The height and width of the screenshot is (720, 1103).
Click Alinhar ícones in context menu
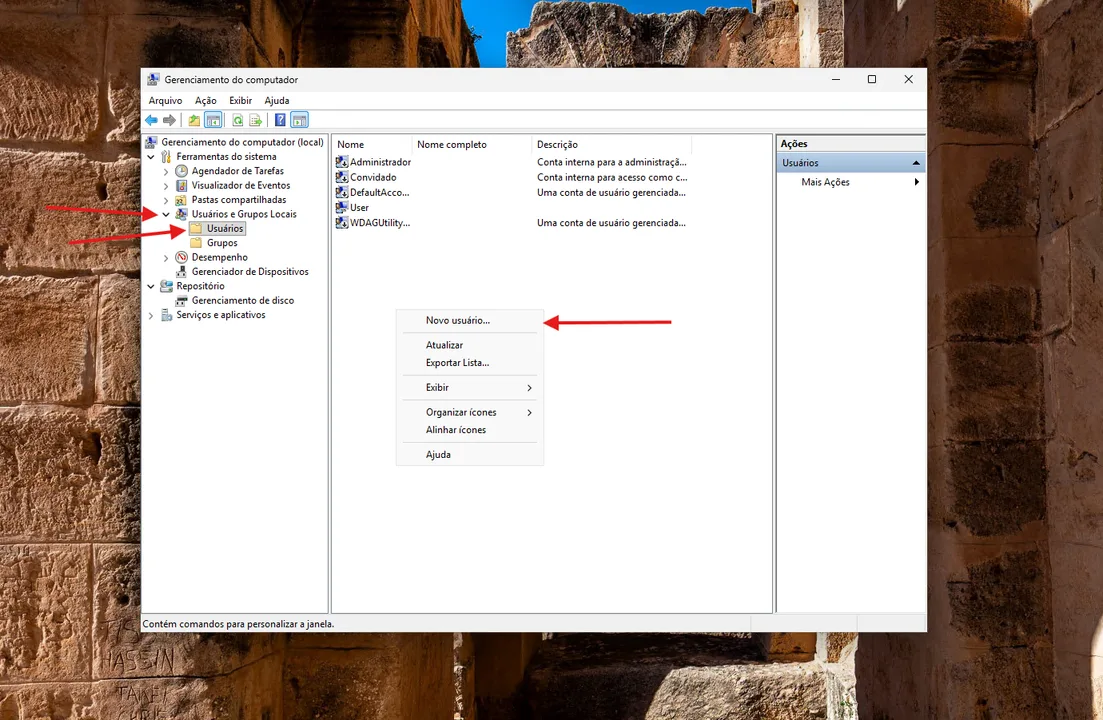point(470,430)
